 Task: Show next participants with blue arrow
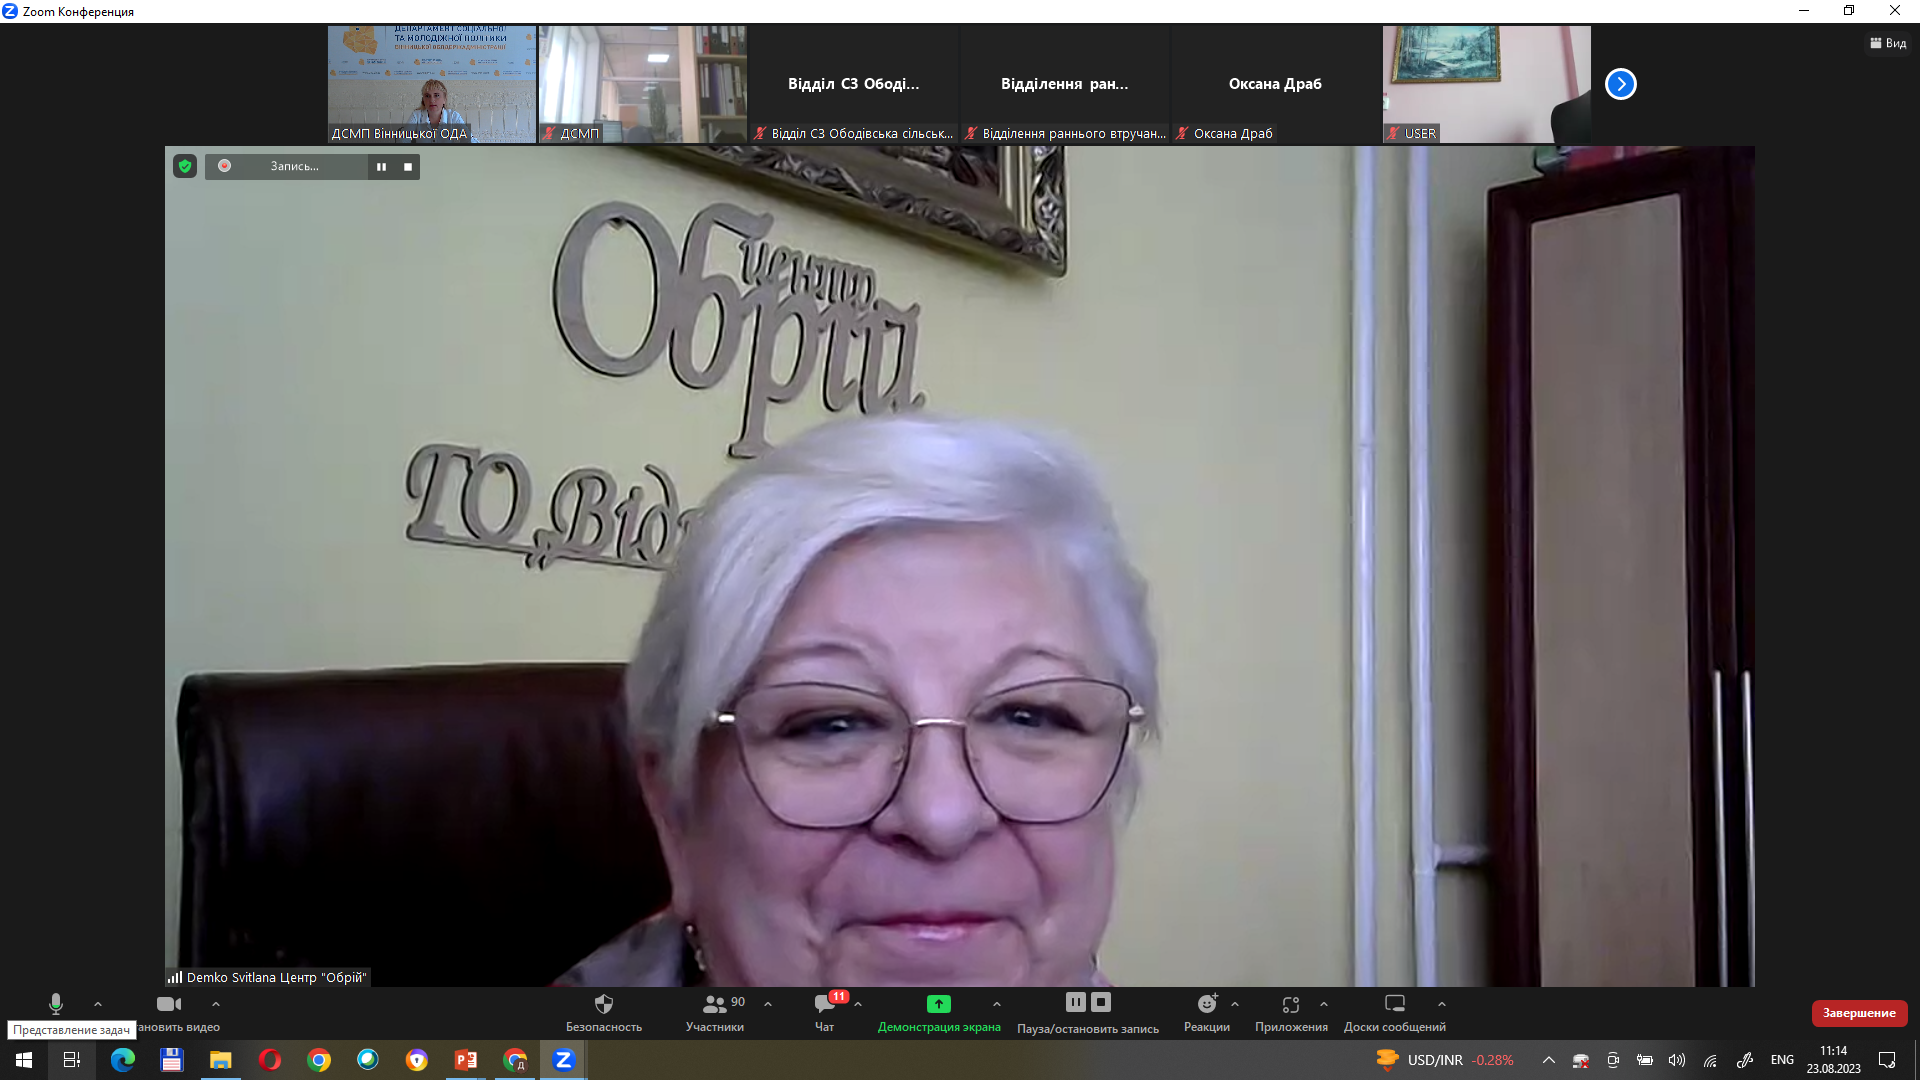pos(1621,84)
